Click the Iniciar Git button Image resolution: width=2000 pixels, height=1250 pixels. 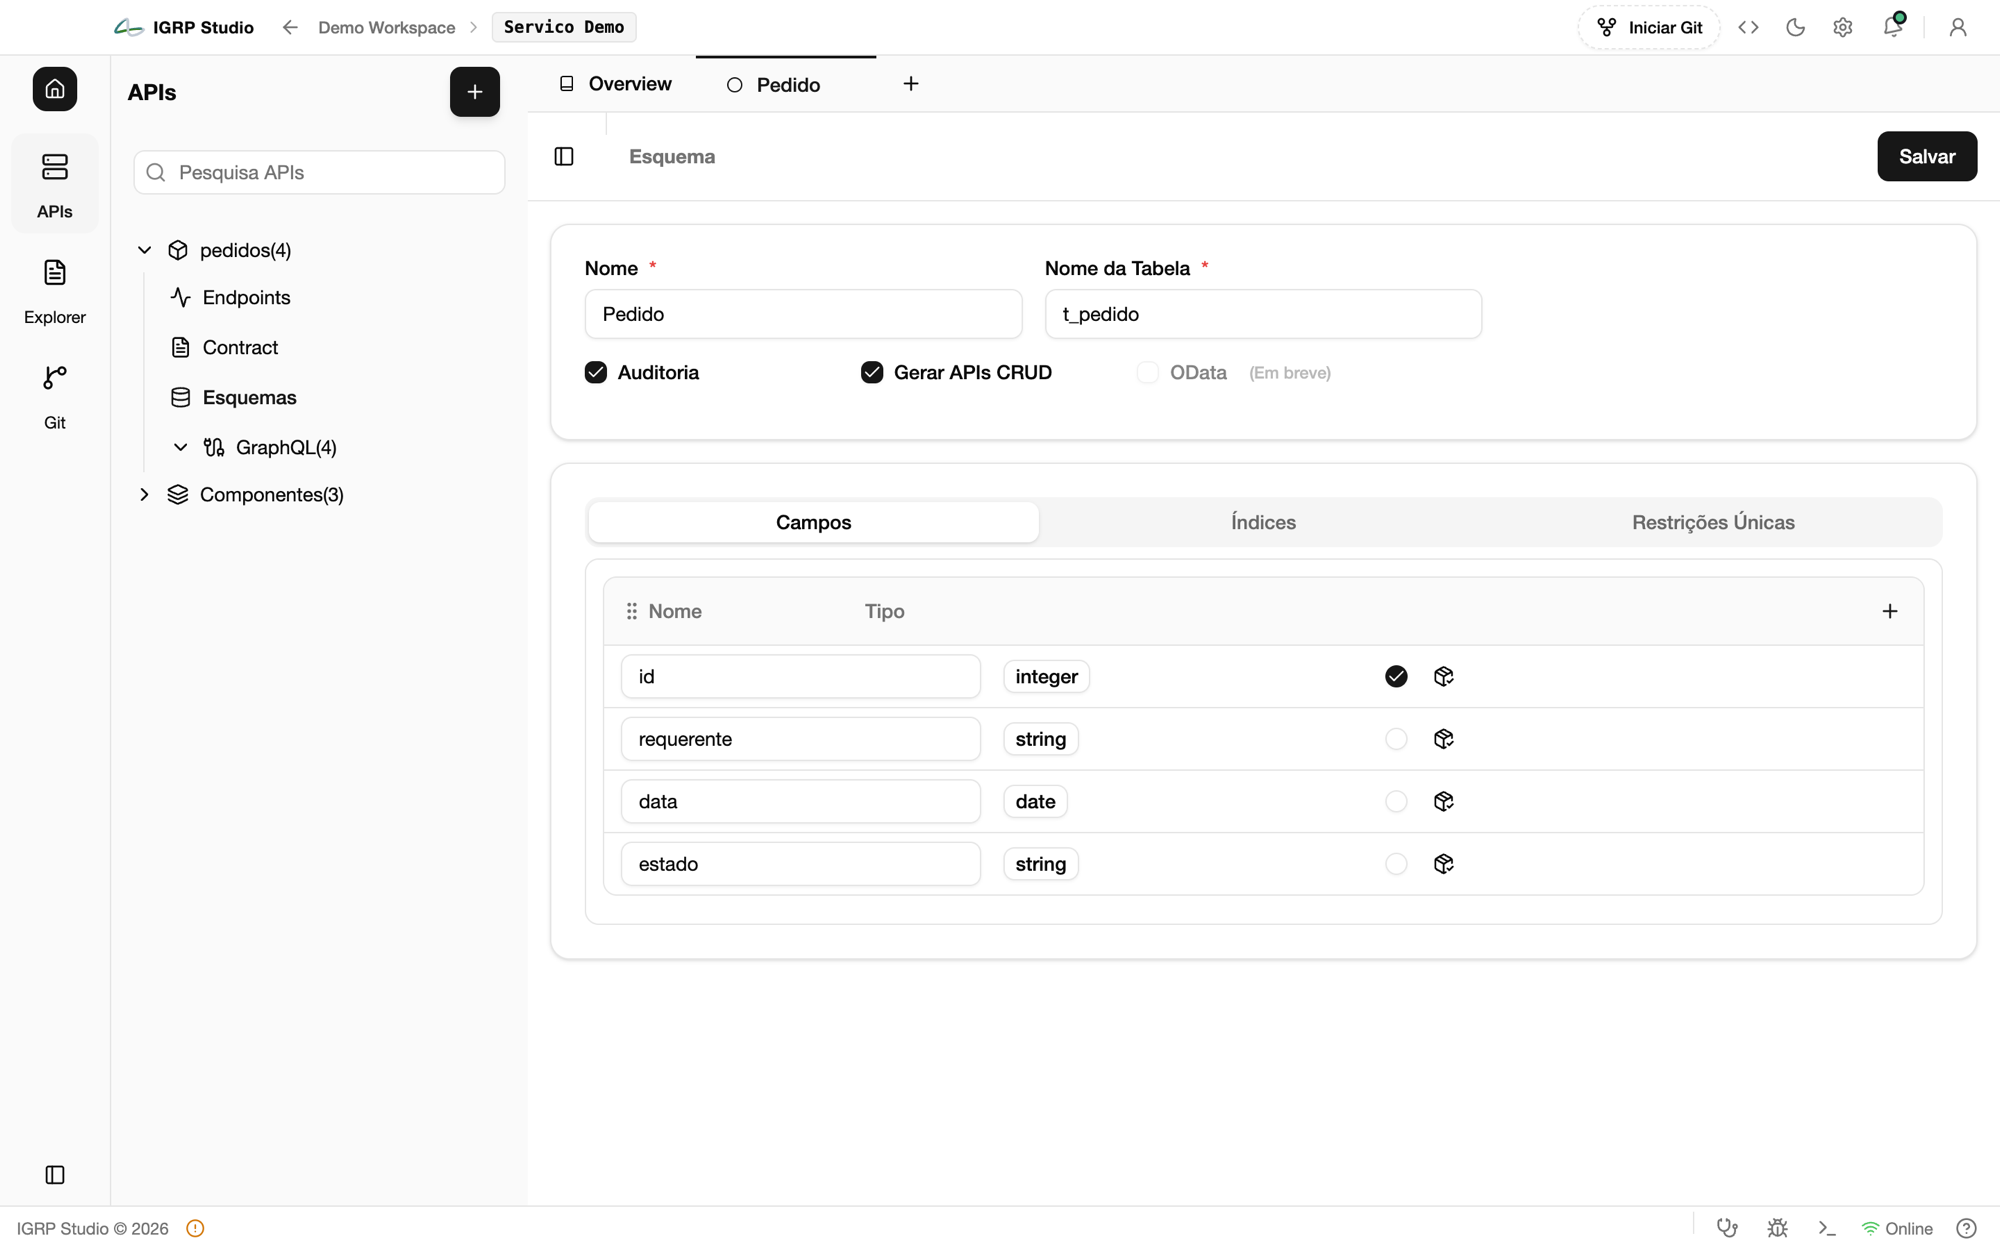click(x=1648, y=27)
